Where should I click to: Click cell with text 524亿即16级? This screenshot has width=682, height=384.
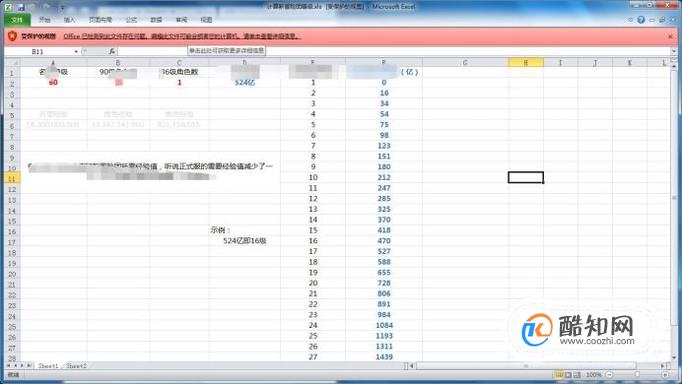coord(244,240)
